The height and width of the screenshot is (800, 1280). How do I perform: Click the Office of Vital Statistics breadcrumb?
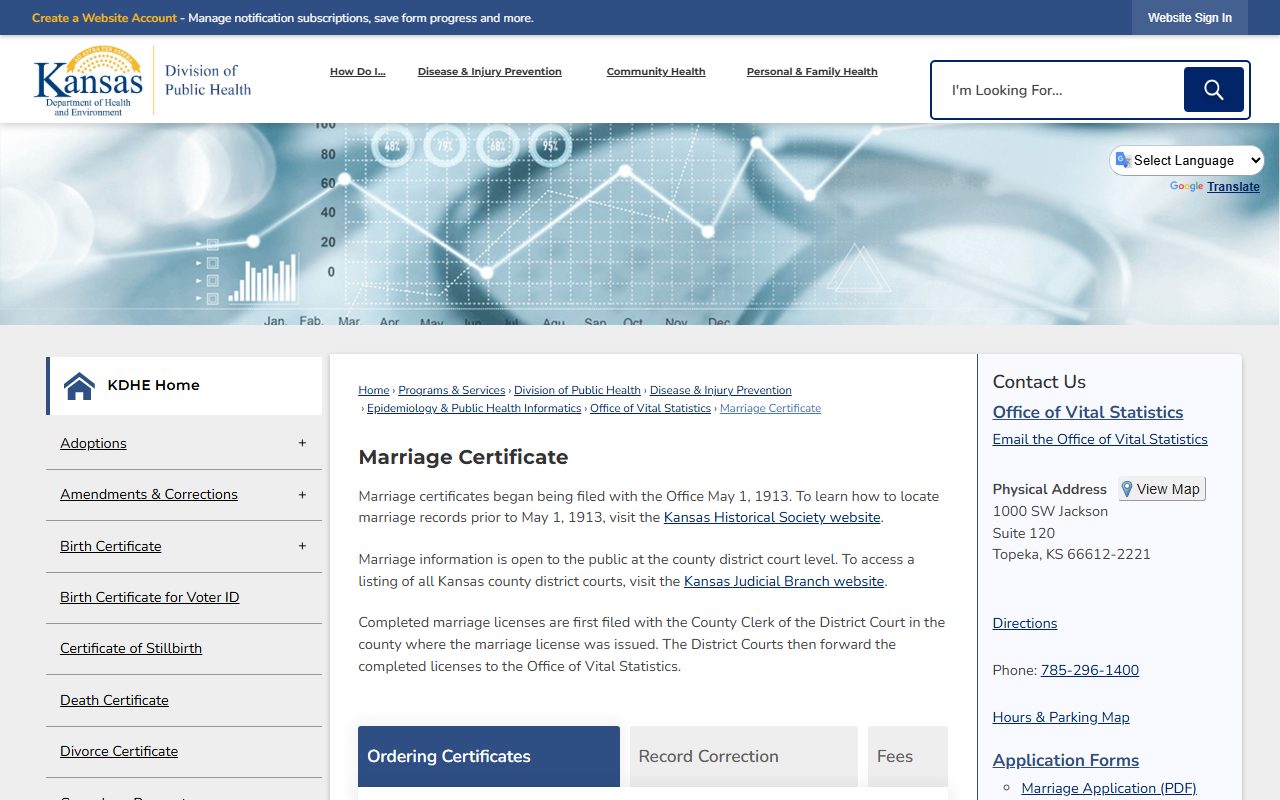coord(650,409)
